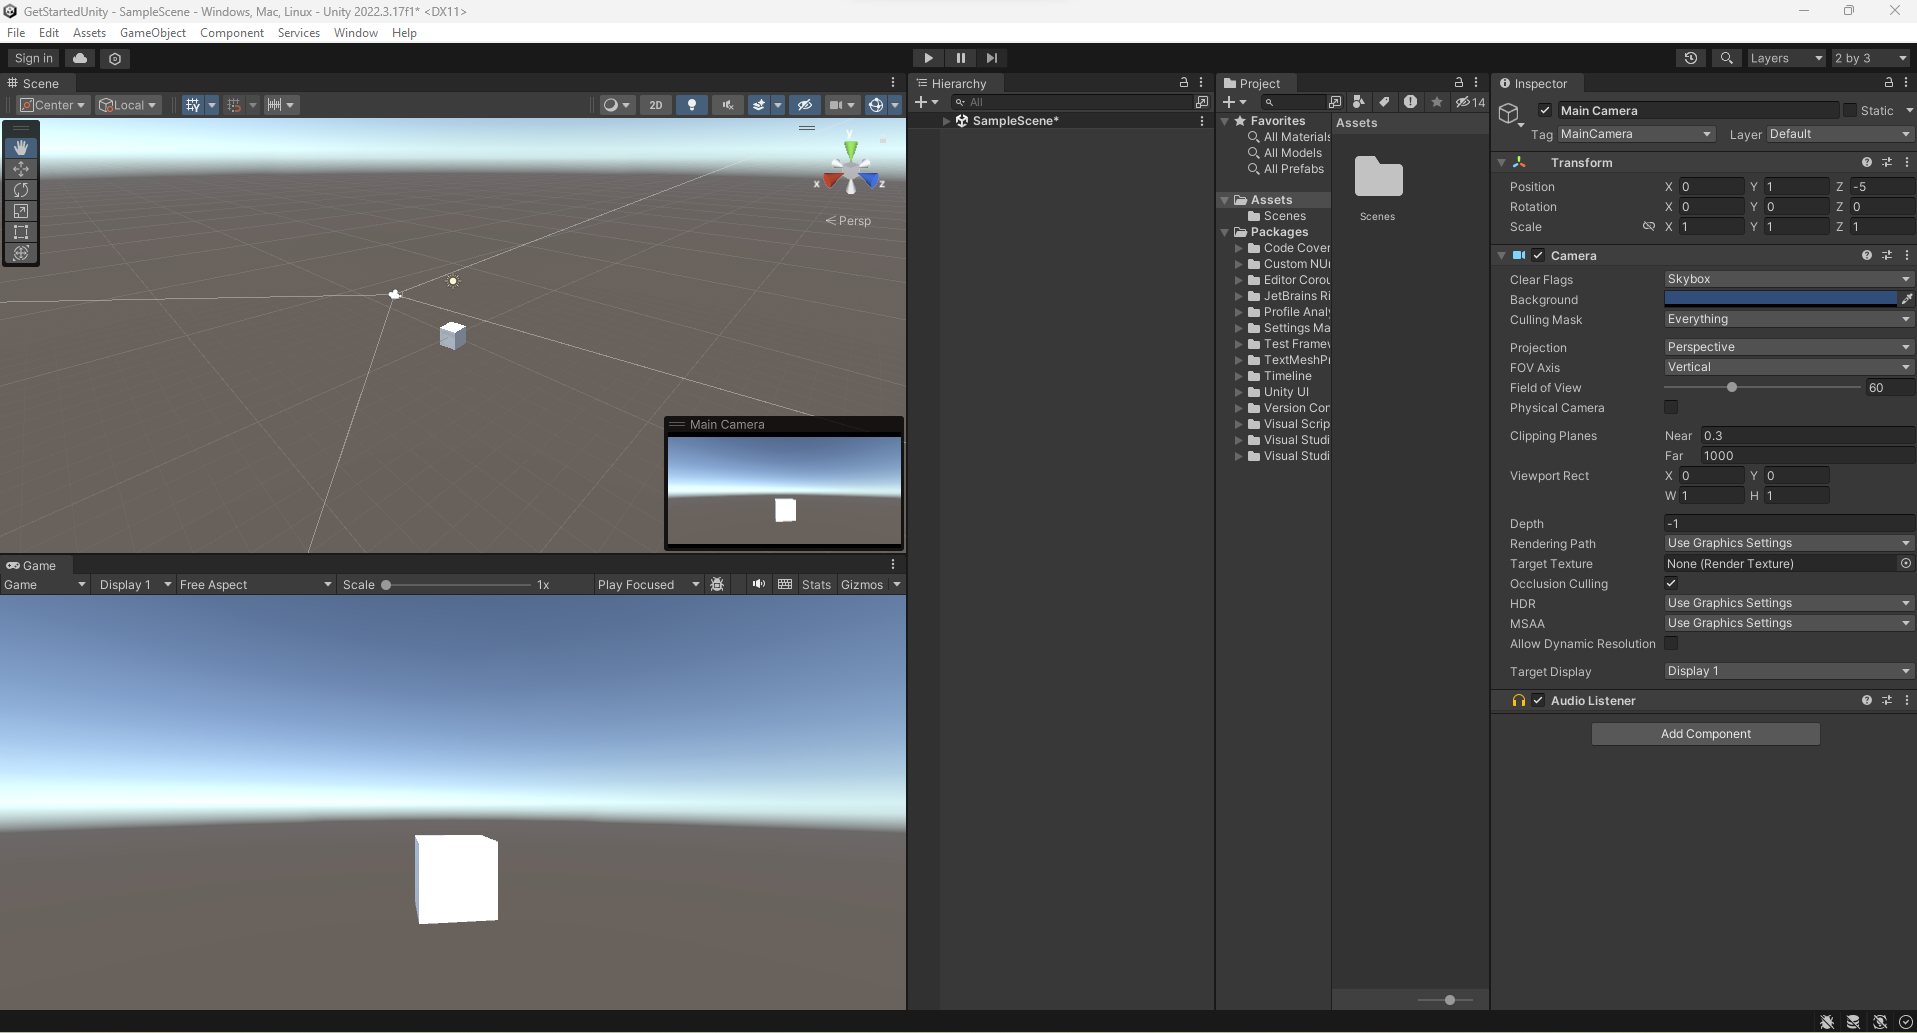Open the Layers dropdown
Viewport: 1917px width, 1033px height.
click(1786, 58)
